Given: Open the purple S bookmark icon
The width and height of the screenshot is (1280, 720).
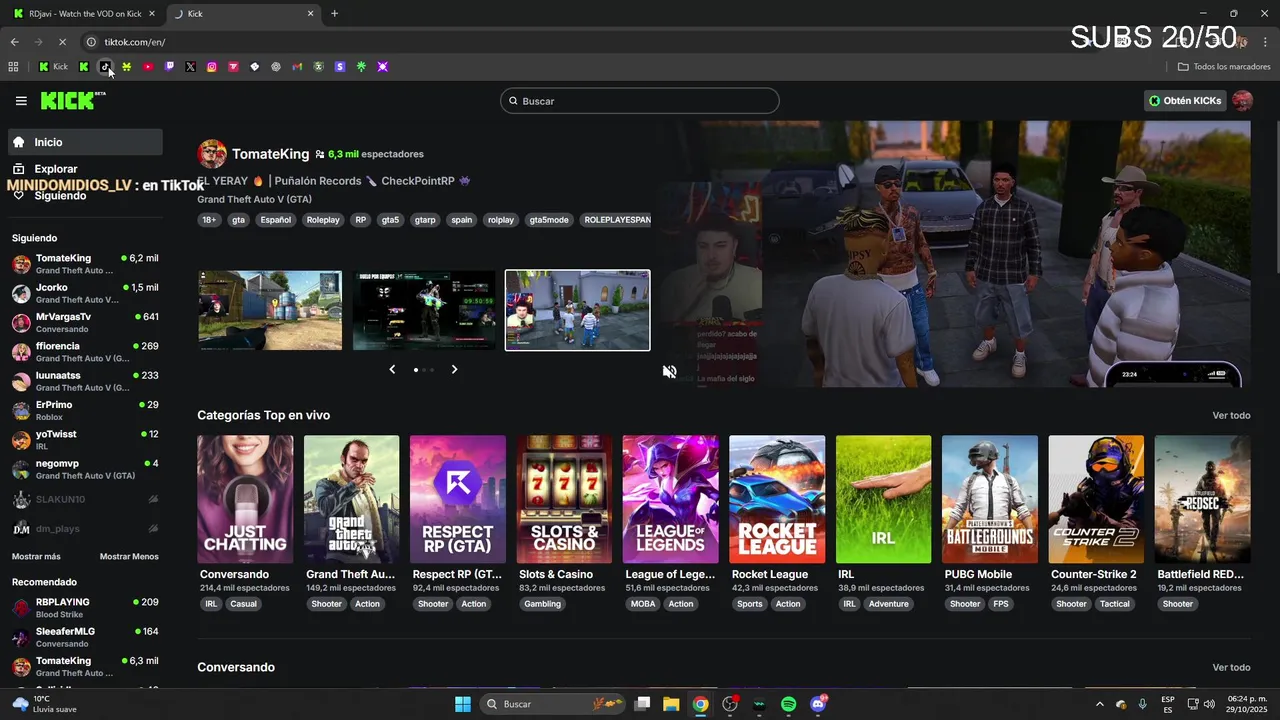Looking at the screenshot, I should (x=340, y=67).
